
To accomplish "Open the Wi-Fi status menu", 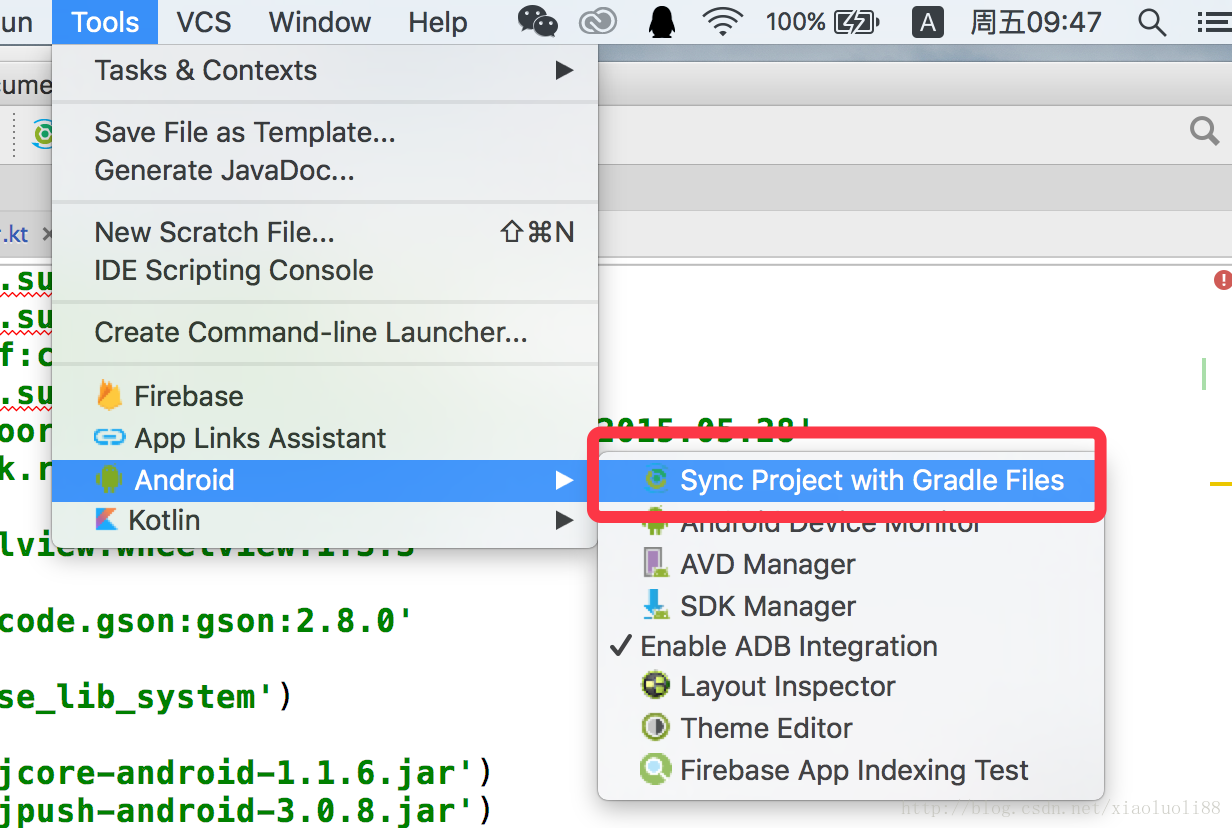I will (722, 22).
